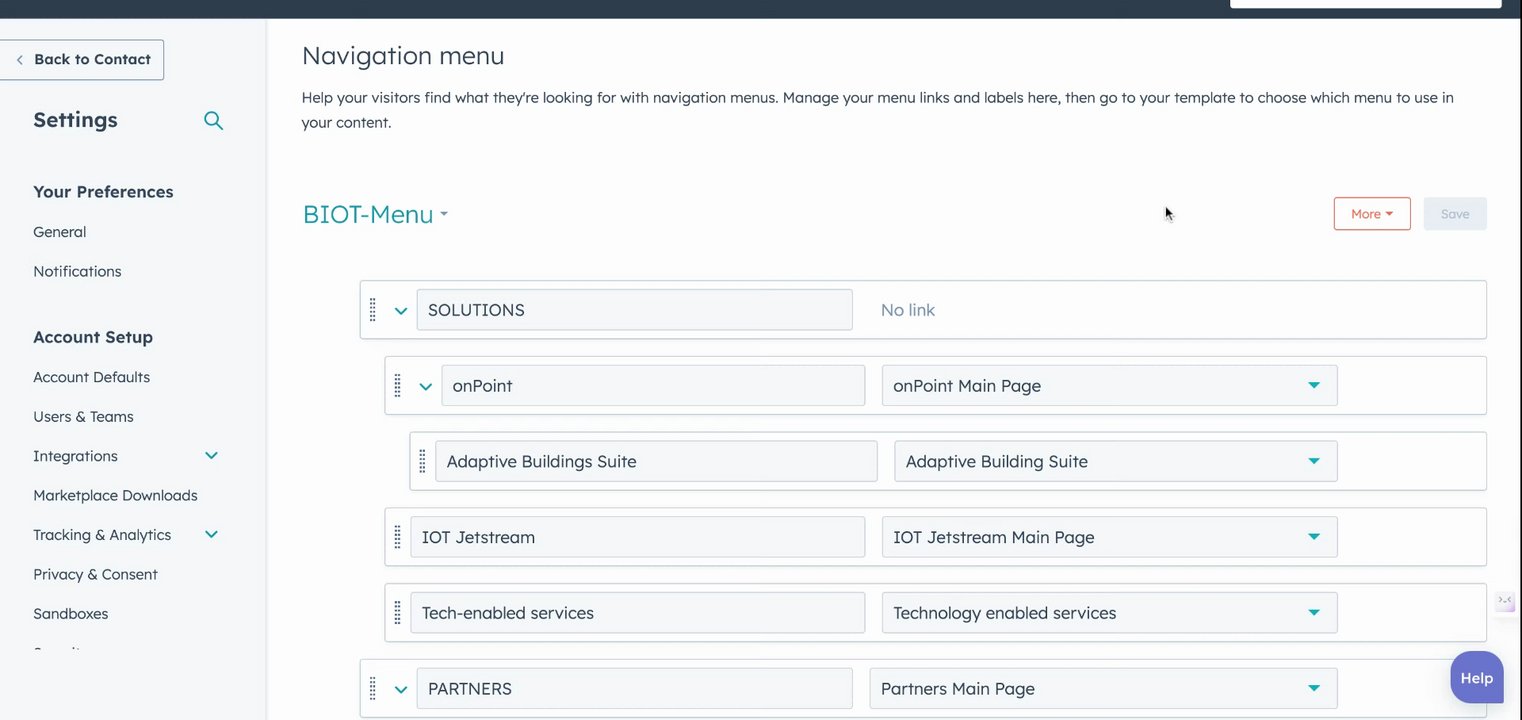Edit the Adaptive Buildings Suite label field
The height and width of the screenshot is (720, 1522).
click(x=656, y=461)
